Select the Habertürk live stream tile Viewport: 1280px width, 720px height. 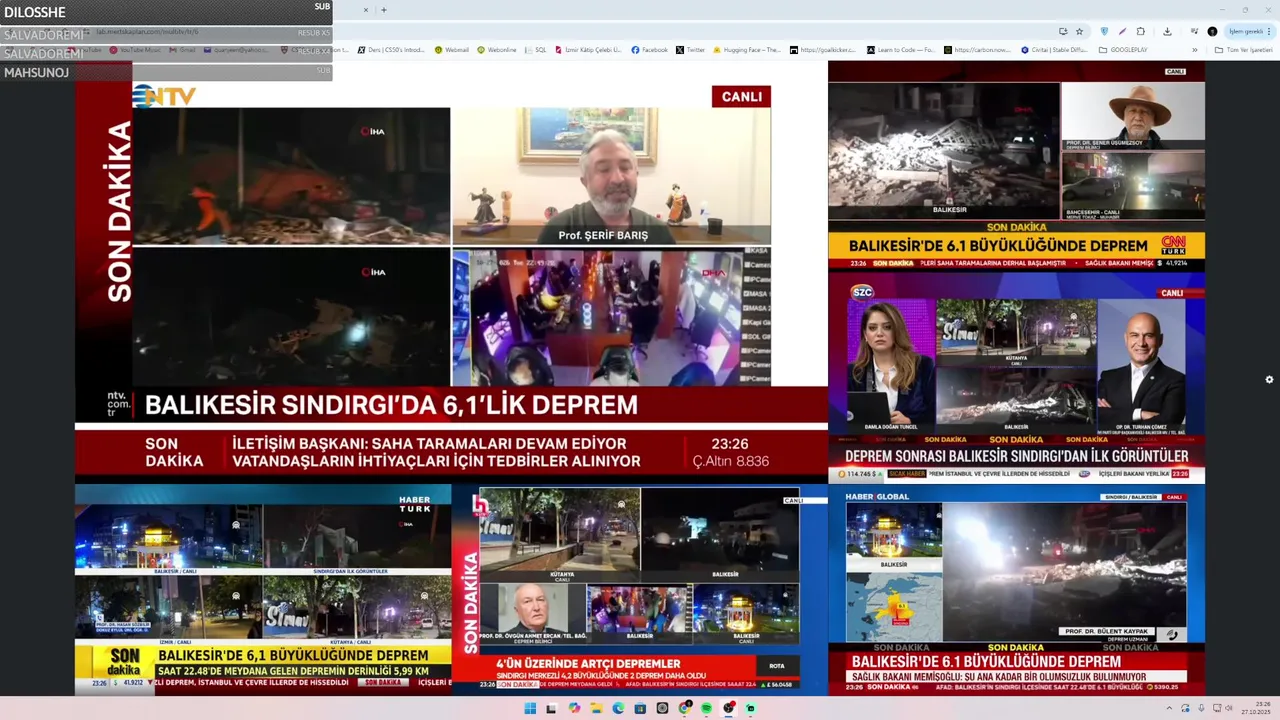tap(263, 590)
